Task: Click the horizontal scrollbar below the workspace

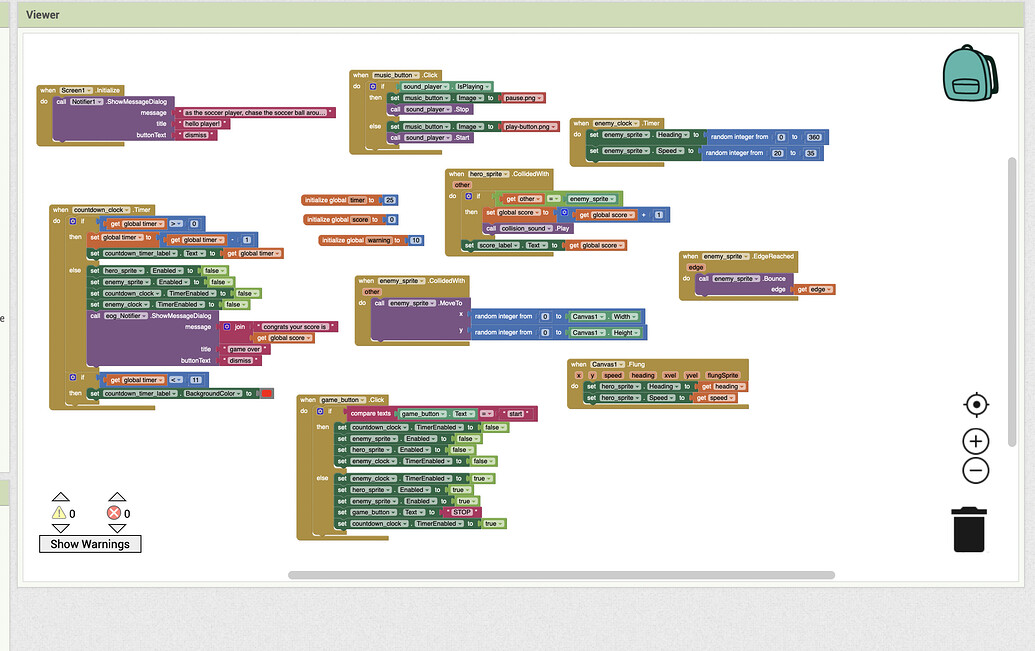Action: click(x=560, y=575)
